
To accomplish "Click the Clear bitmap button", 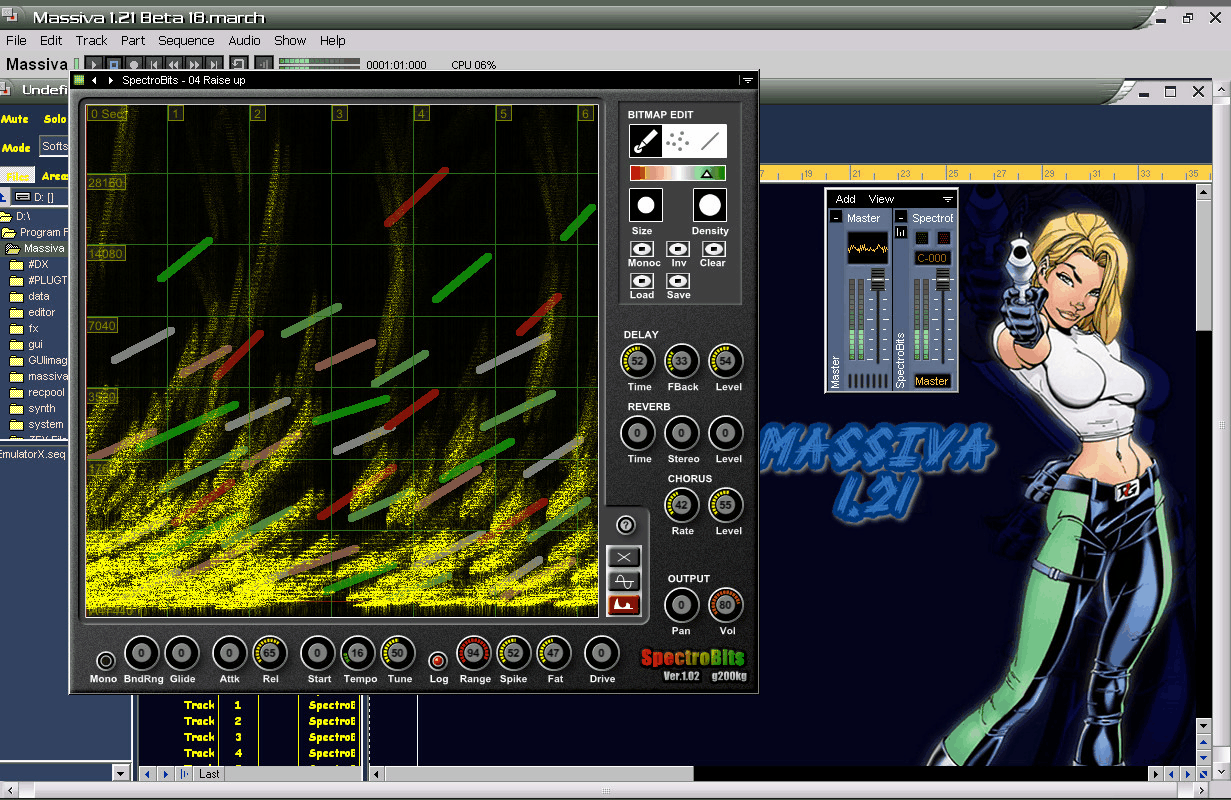I will pyautogui.click(x=713, y=249).
